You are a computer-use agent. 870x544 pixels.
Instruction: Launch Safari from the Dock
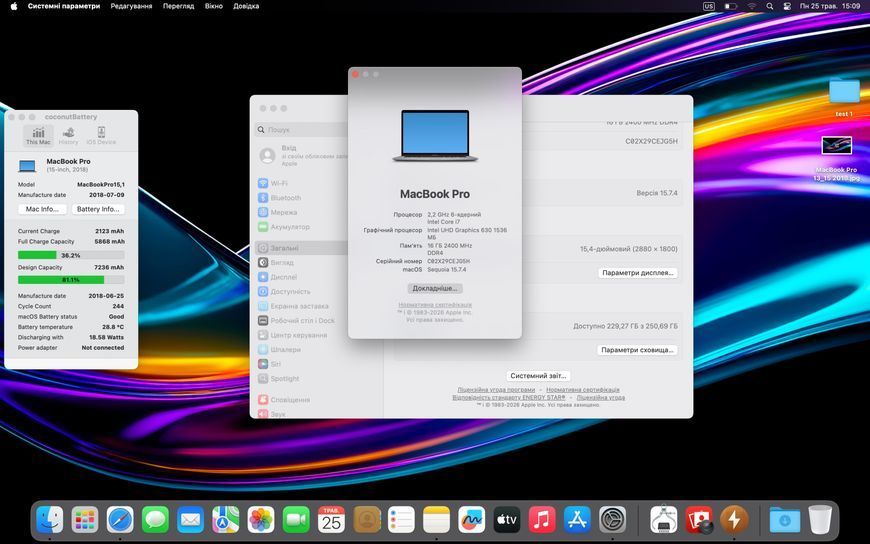coord(120,520)
